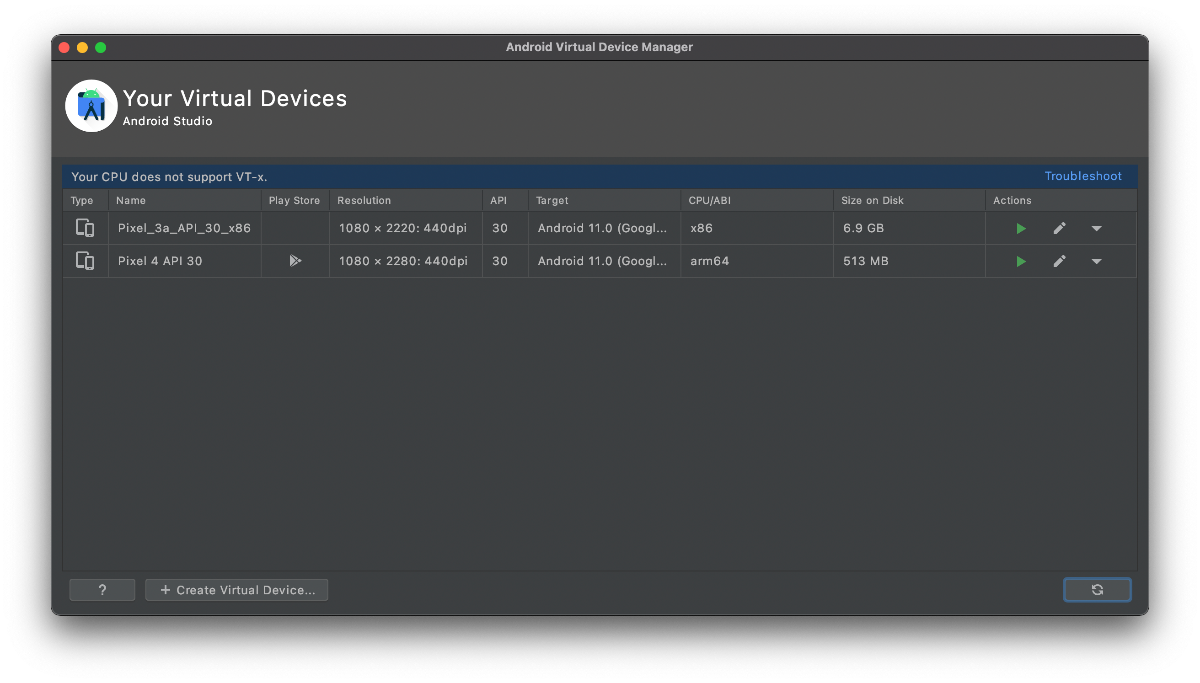This screenshot has width=1200, height=683.
Task: Sort by the Type column header
Action: 85,200
